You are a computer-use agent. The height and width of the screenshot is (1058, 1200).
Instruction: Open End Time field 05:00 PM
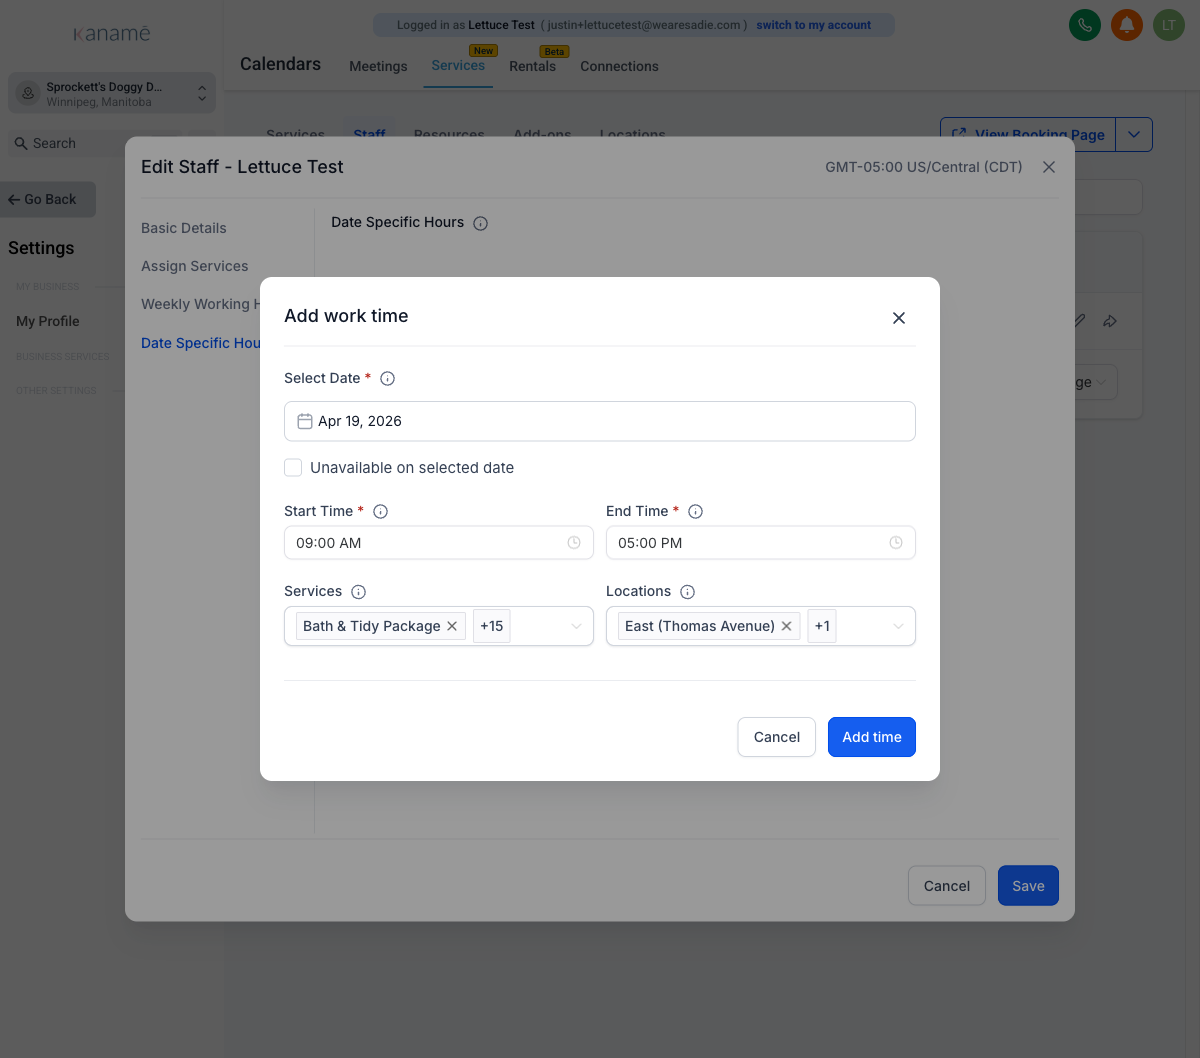761,543
